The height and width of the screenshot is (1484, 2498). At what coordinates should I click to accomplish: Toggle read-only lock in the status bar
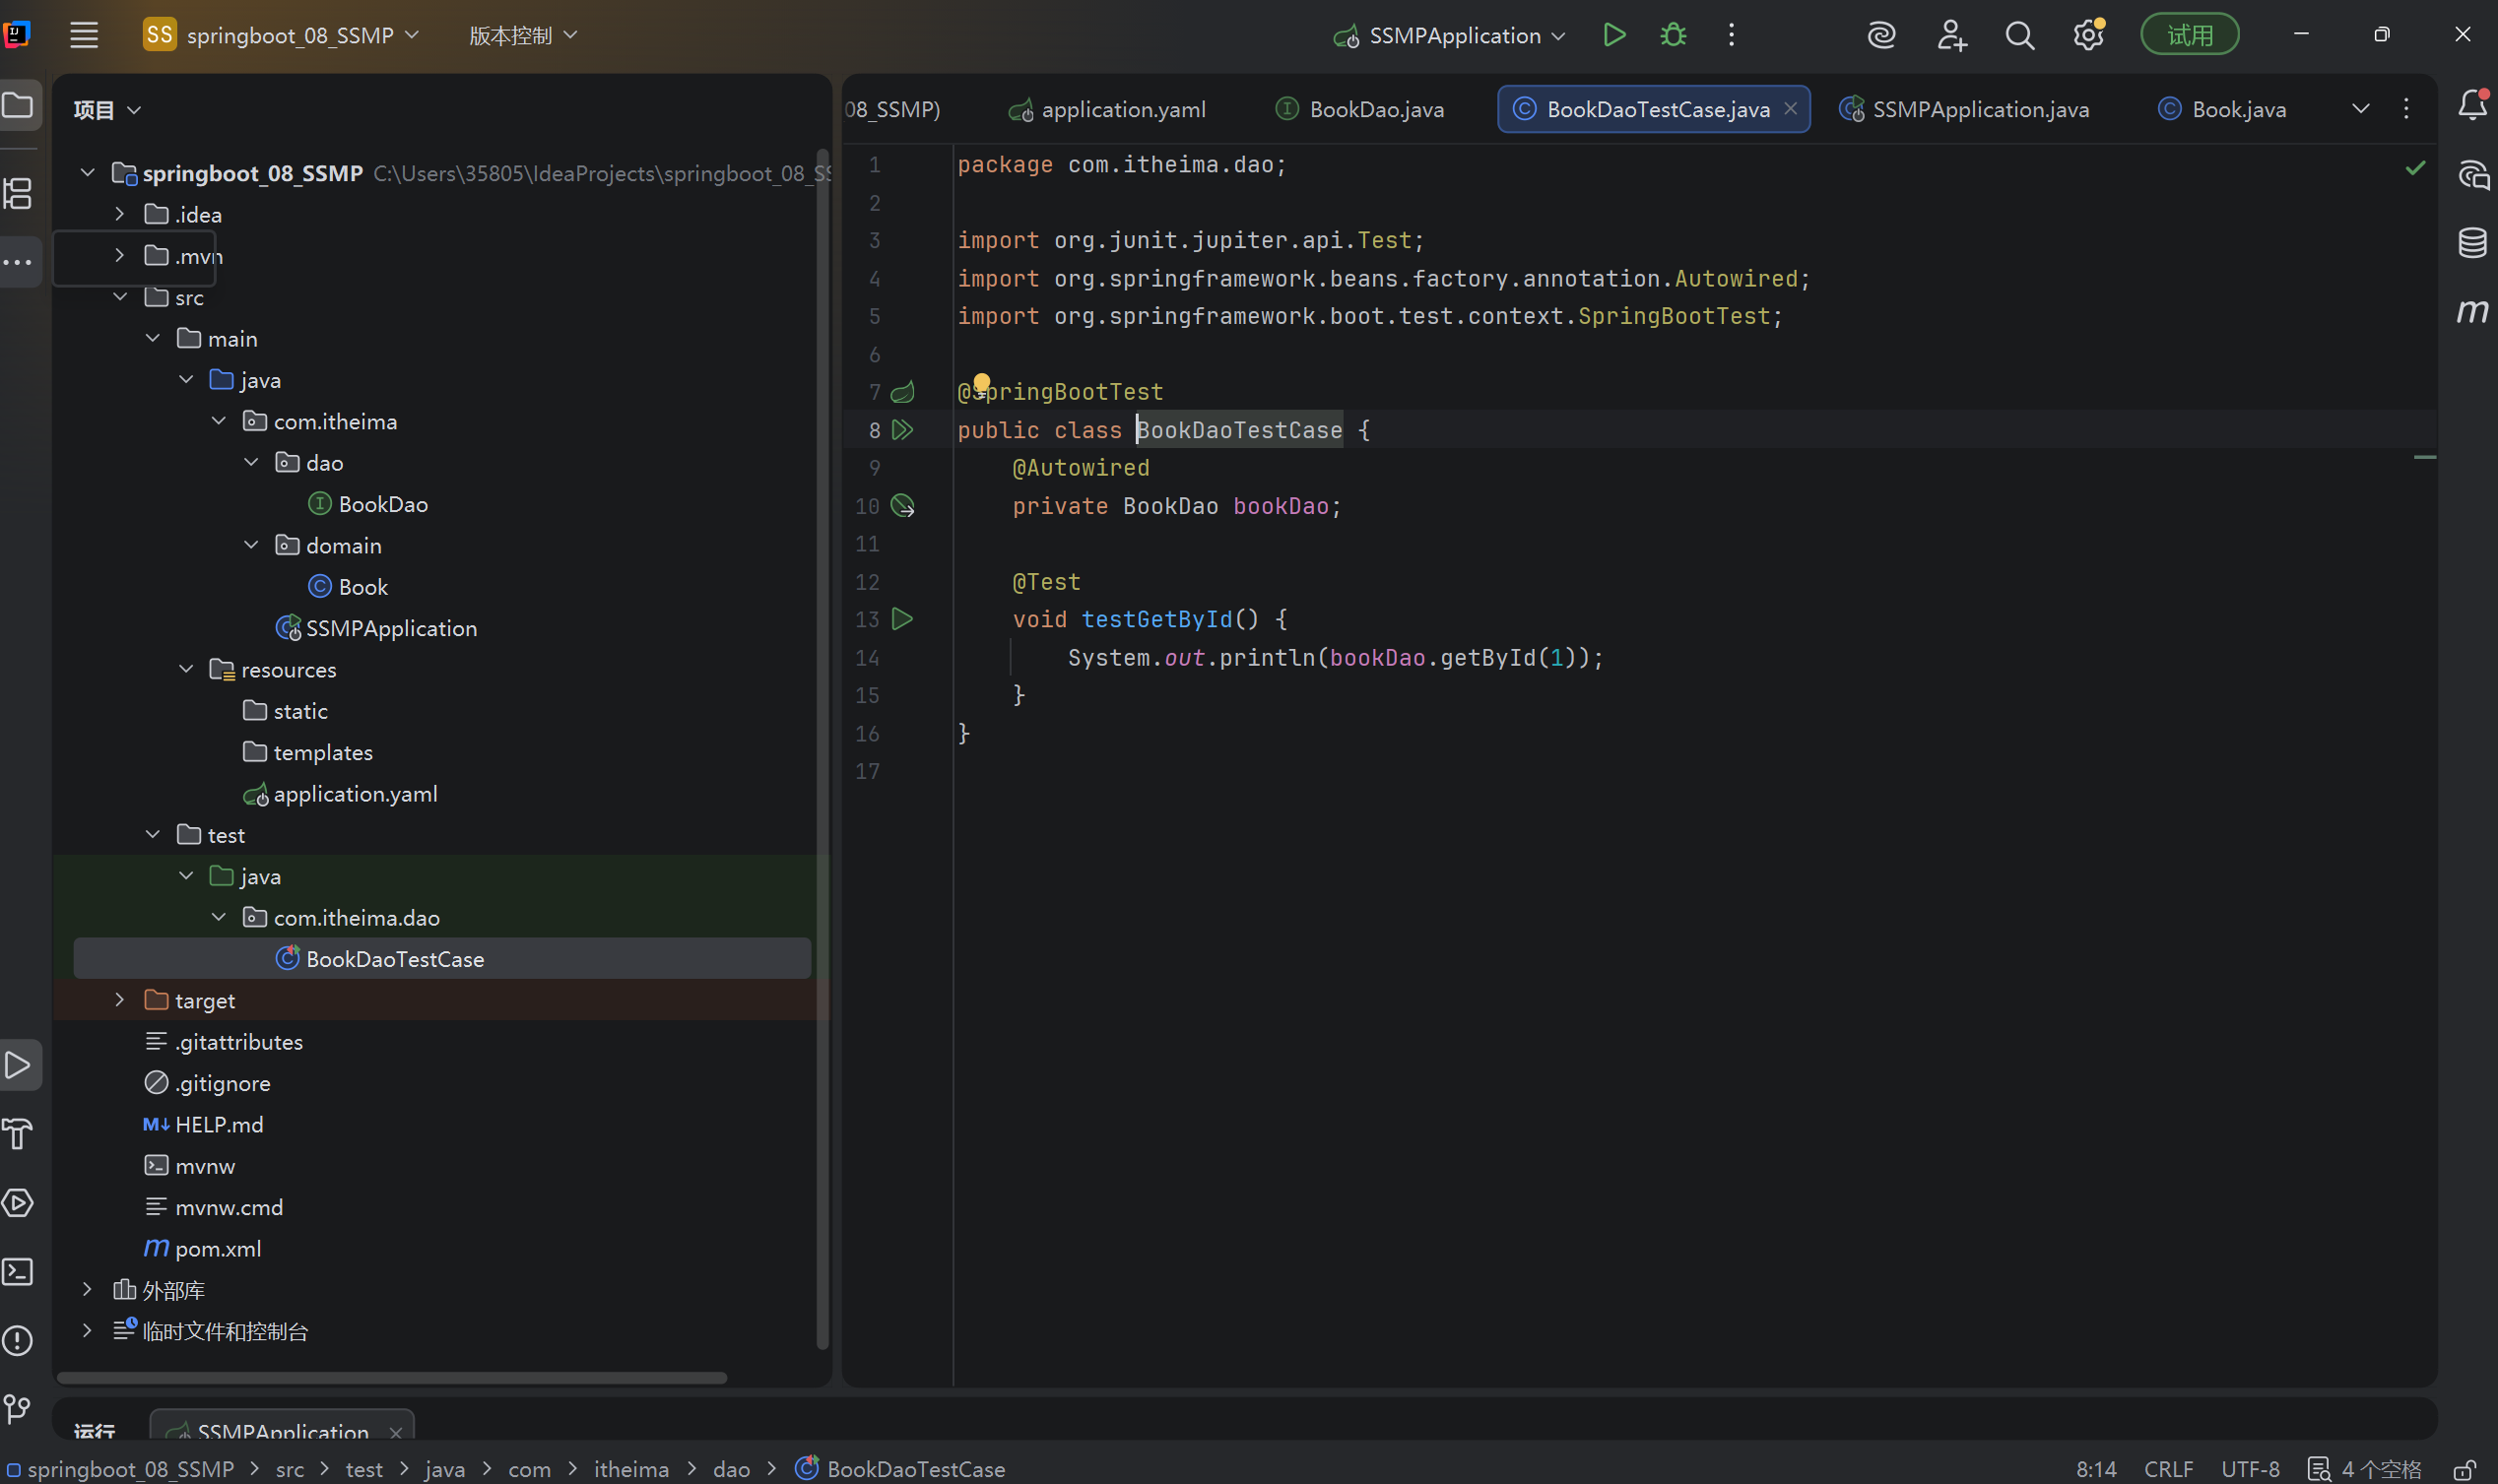(2464, 1469)
